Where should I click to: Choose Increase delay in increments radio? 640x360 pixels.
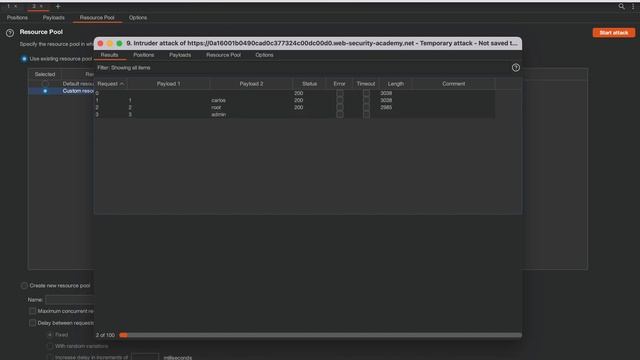pos(50,357)
